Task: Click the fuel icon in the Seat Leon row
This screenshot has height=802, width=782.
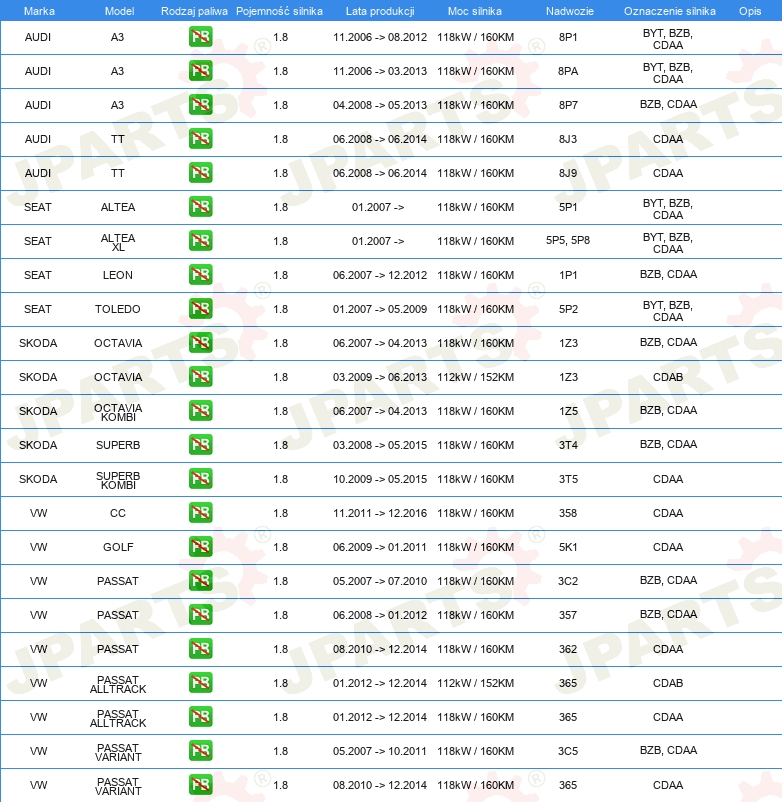Action: tap(200, 275)
